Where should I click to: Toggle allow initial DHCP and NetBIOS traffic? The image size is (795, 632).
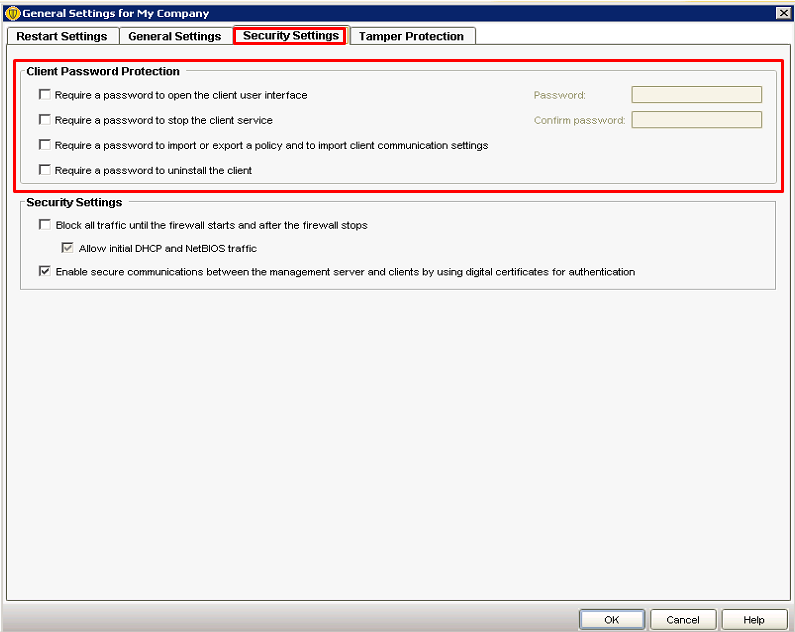[68, 248]
